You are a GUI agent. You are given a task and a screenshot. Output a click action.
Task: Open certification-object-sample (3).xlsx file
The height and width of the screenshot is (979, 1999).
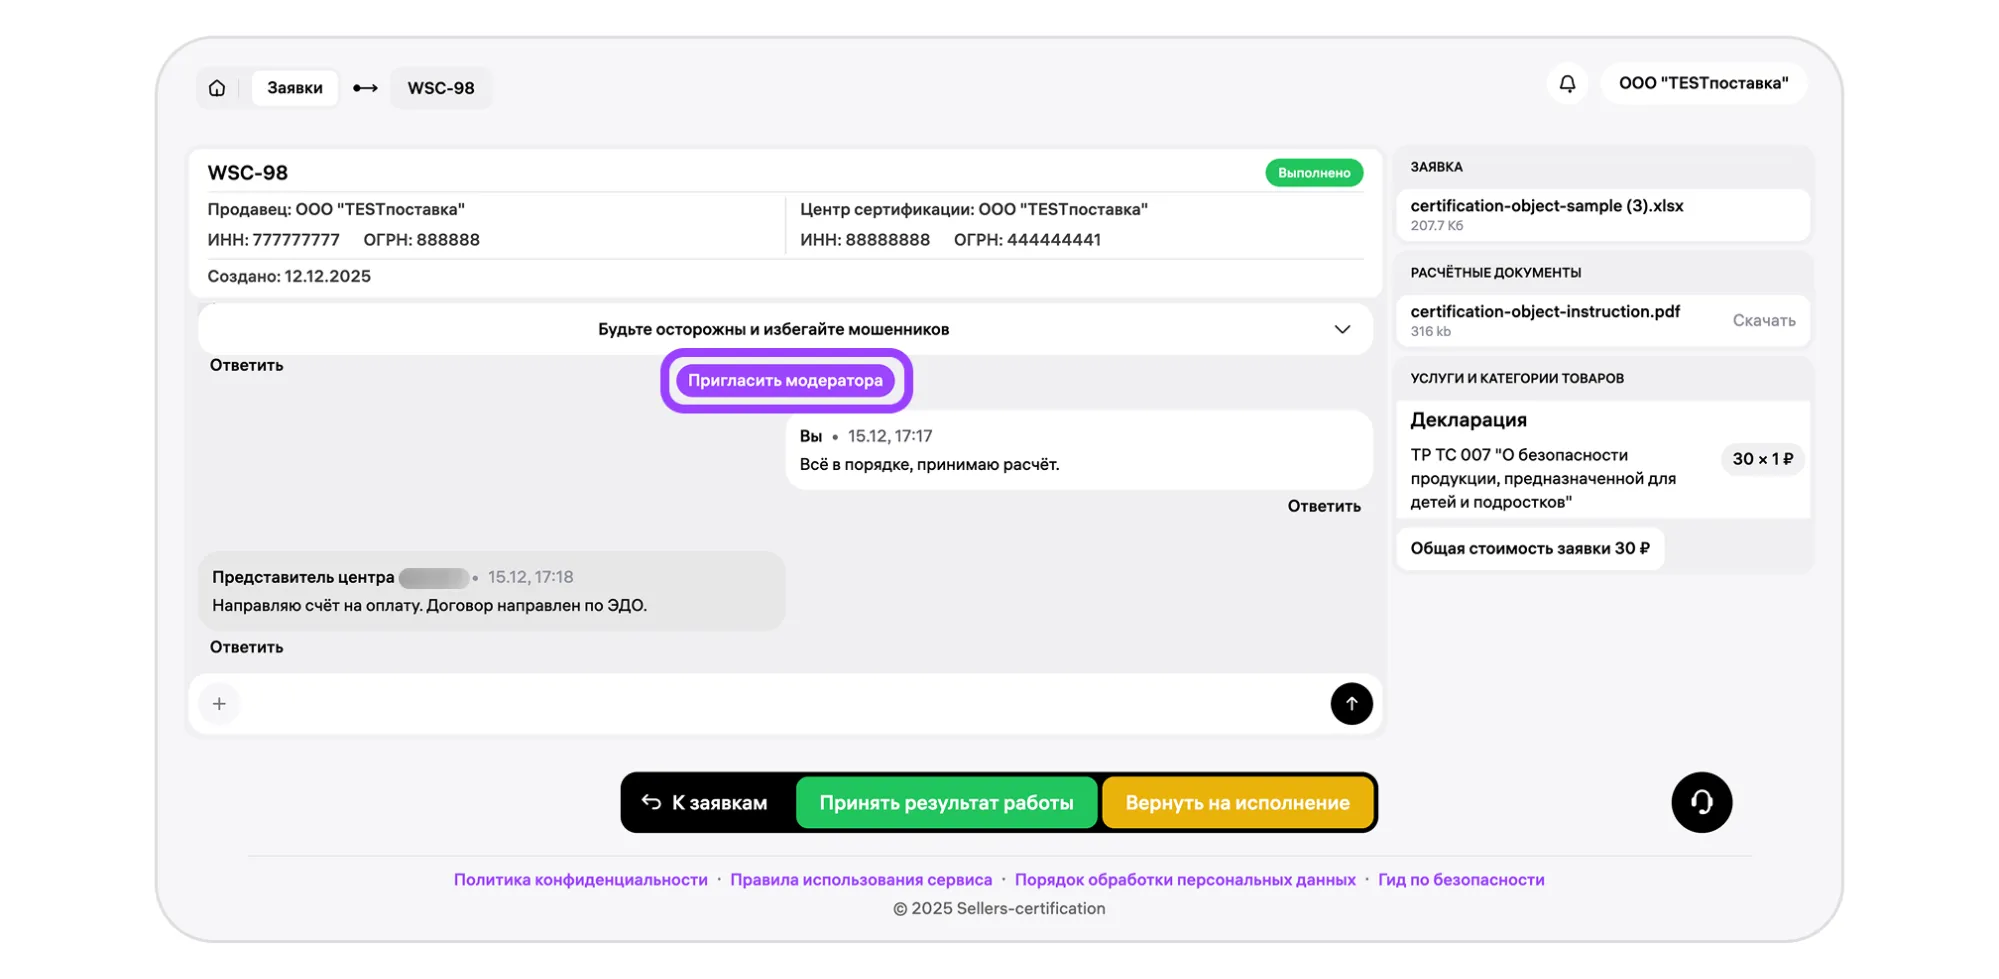(x=1546, y=206)
